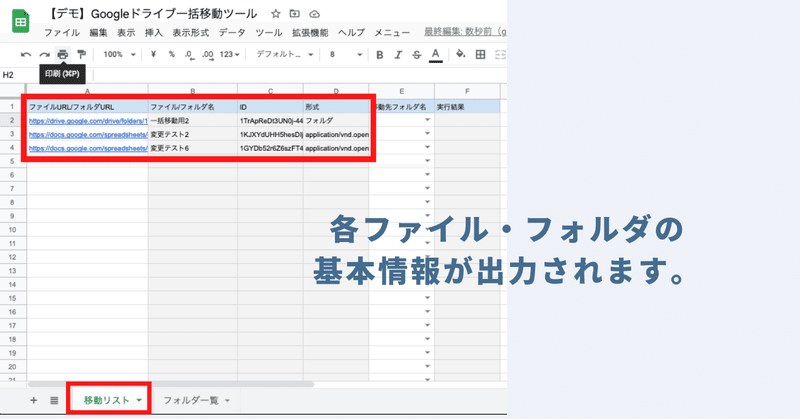Viewport: 800px width, 419px height.
Task: Open 移動リスト tab menu arrow
Action: click(139, 401)
